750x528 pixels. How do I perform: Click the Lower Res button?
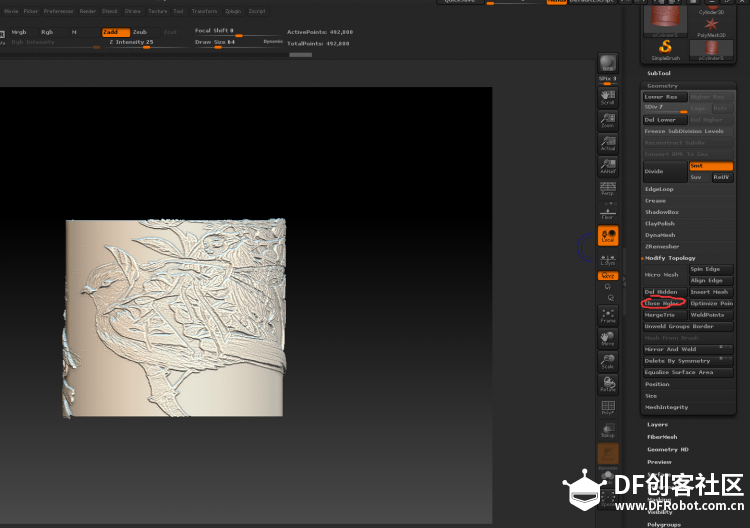tap(665, 97)
